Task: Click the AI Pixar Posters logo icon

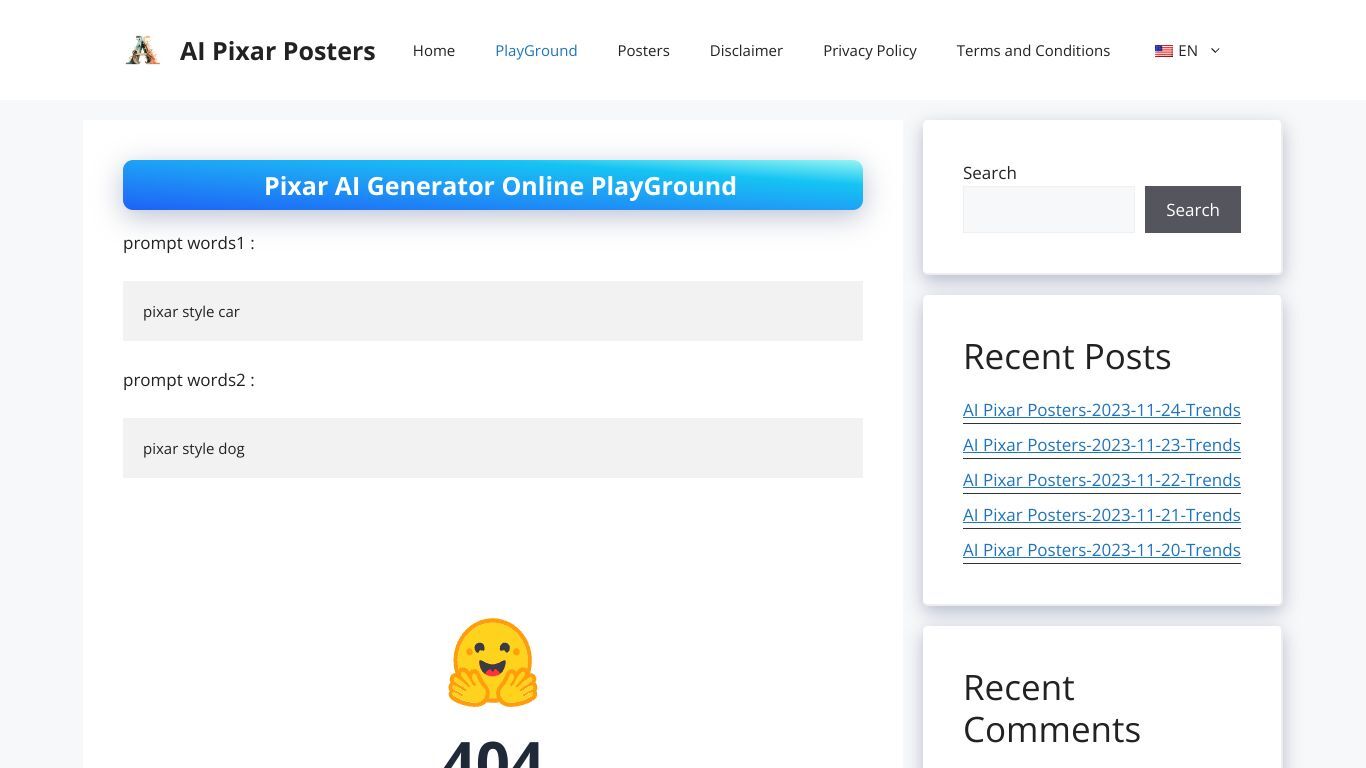Action: click(143, 50)
